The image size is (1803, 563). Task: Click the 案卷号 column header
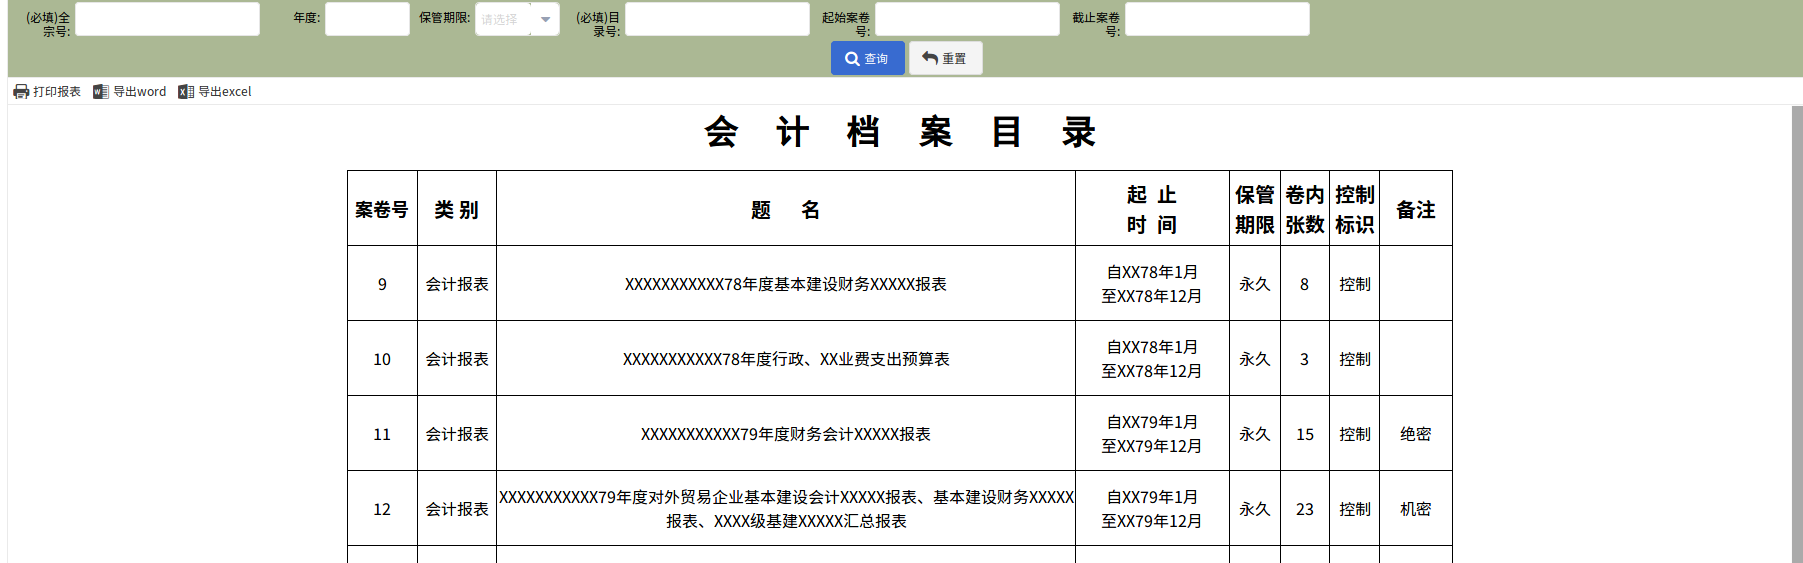tap(382, 209)
